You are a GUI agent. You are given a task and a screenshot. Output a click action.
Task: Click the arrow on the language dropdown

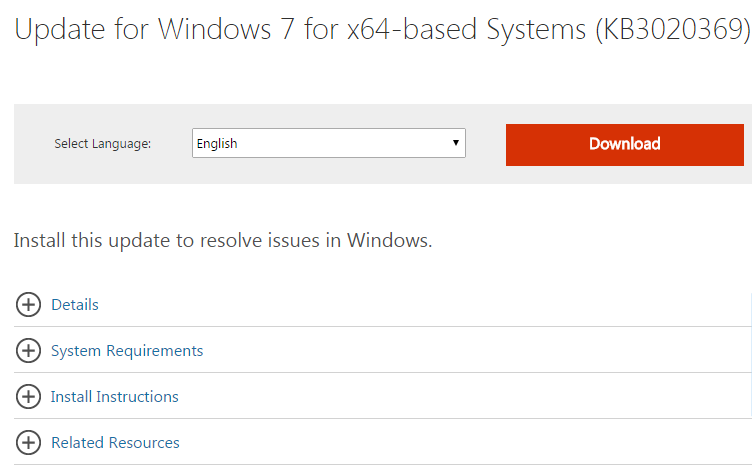[456, 144]
